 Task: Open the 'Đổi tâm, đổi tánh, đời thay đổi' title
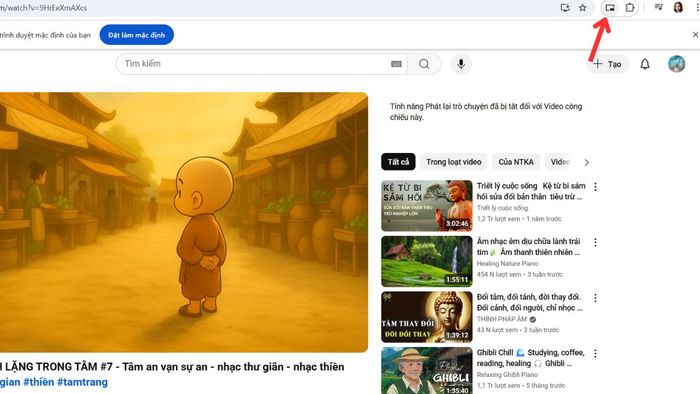click(529, 302)
